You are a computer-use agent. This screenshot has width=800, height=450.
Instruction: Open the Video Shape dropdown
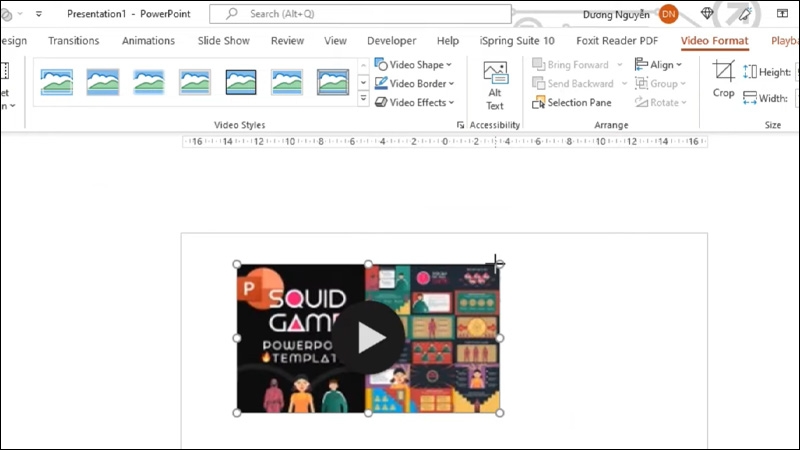click(x=413, y=65)
